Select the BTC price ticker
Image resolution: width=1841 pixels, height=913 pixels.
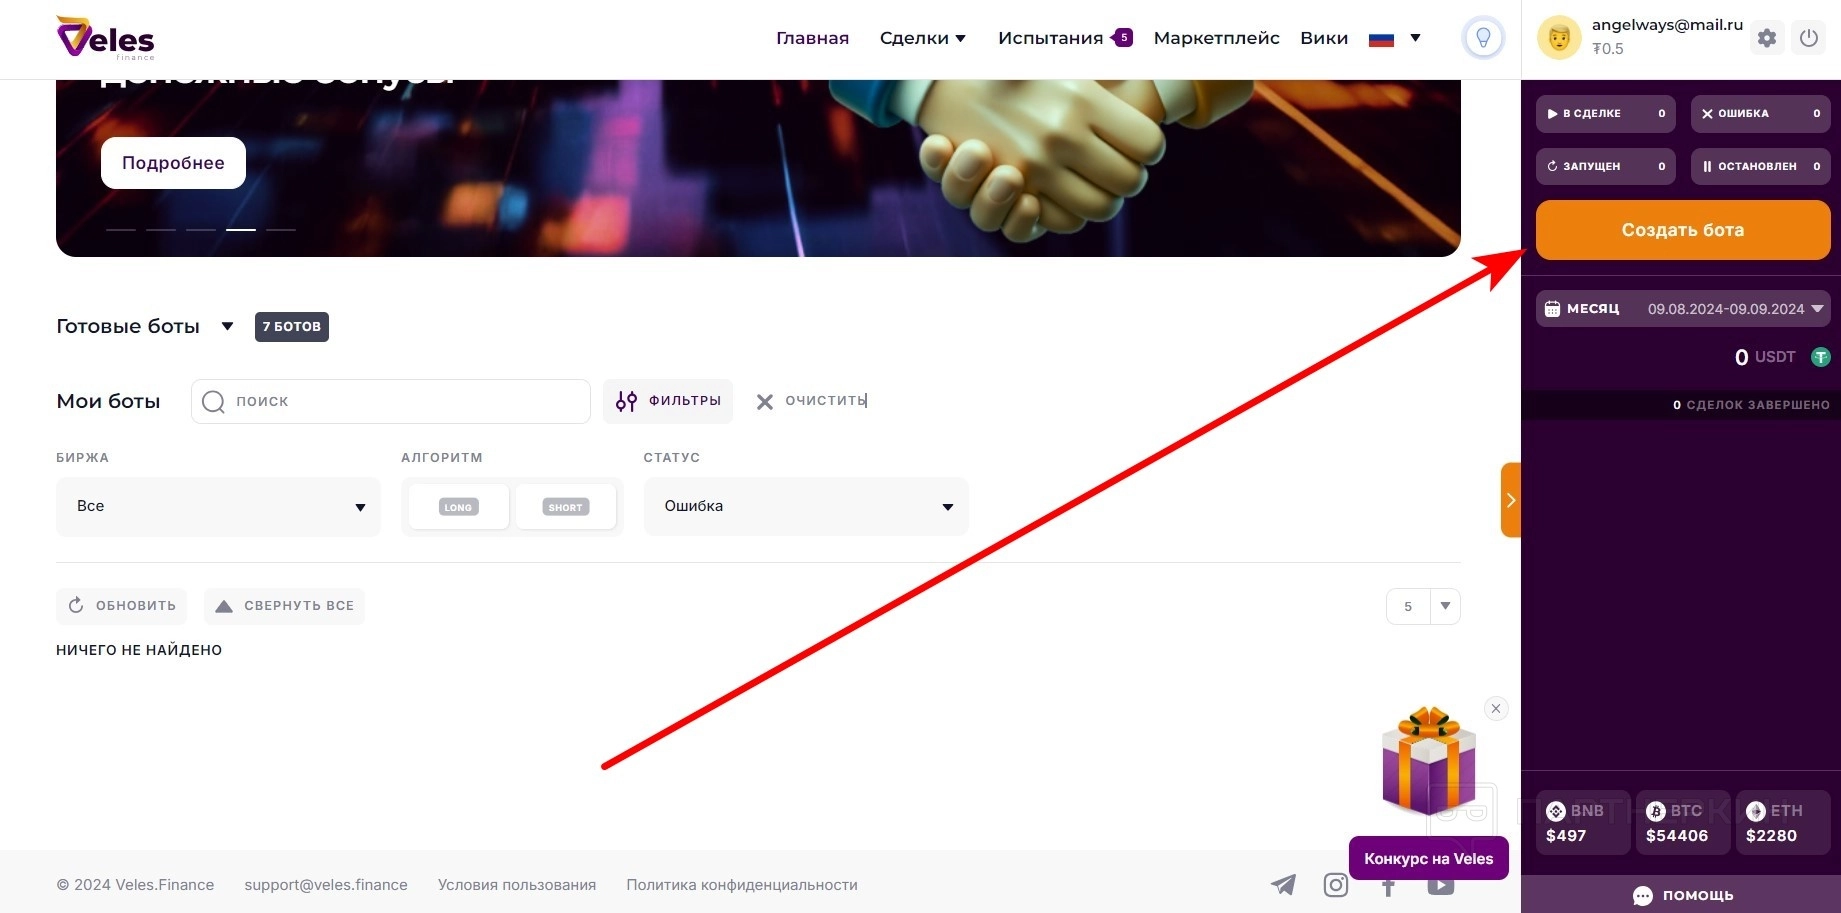[x=1682, y=823]
